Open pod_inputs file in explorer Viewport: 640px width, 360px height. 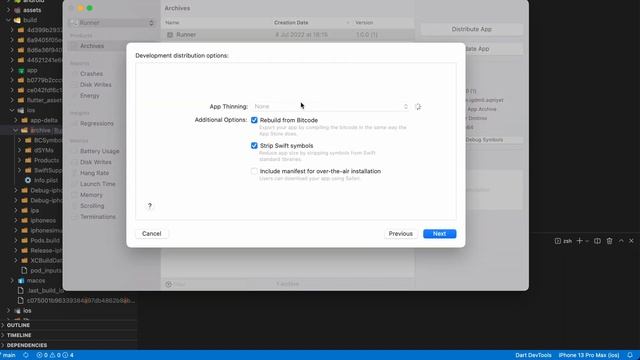coord(46,270)
